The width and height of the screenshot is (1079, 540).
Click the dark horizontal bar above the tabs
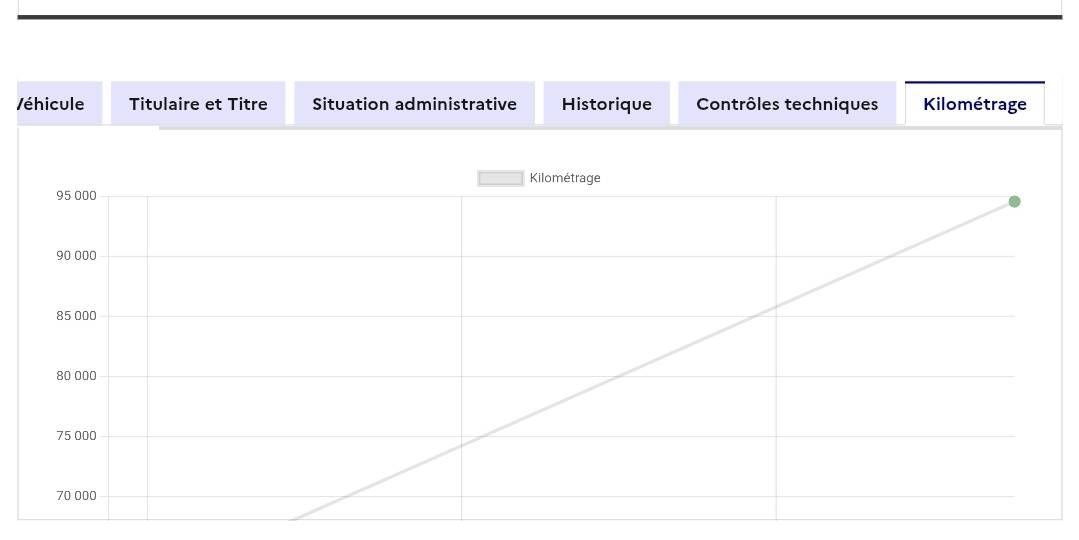pos(540,17)
